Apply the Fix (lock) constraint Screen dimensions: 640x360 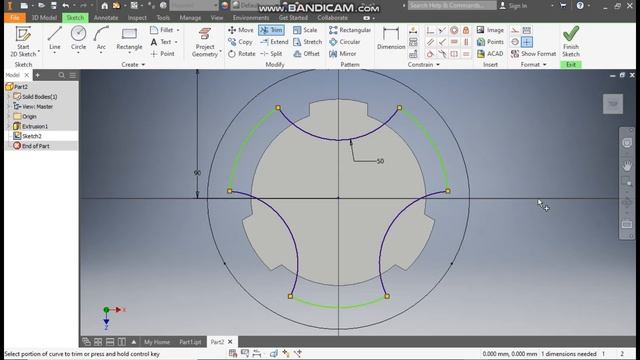tap(466, 30)
